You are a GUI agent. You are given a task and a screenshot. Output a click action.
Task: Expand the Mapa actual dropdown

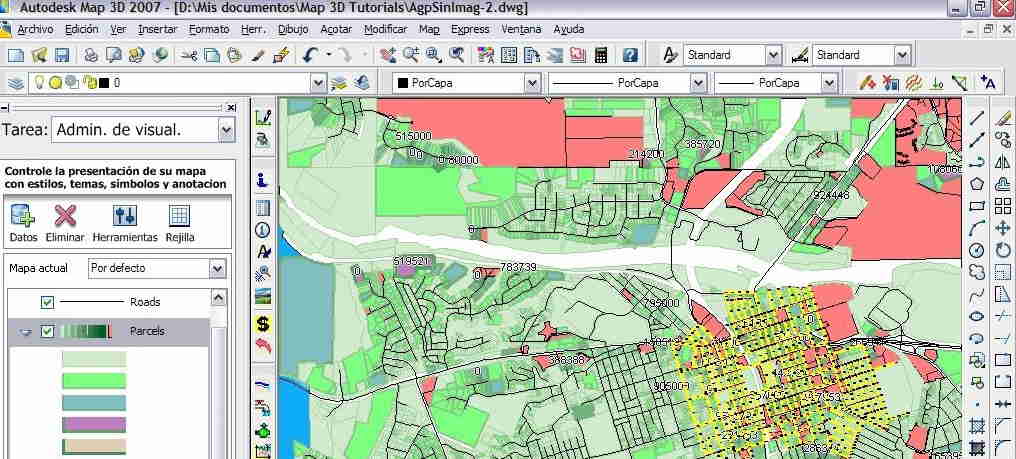[x=217, y=268]
